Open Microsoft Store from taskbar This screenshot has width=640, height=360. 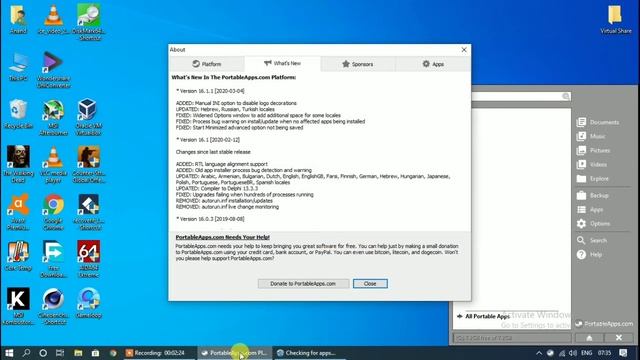pos(95,353)
